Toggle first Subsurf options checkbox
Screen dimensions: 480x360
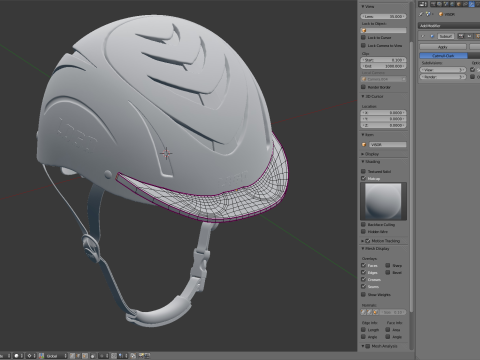[x=472, y=69]
